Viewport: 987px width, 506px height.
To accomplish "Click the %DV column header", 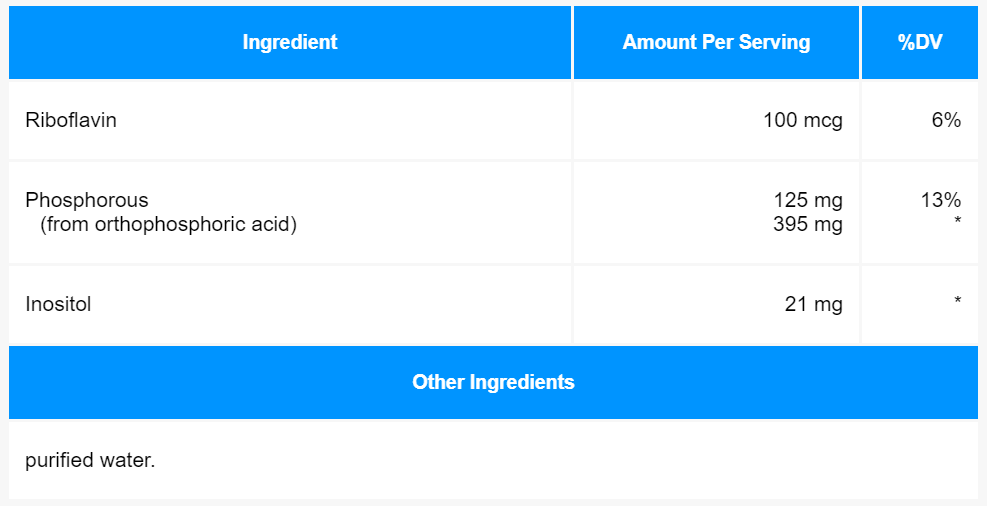I will pos(920,42).
